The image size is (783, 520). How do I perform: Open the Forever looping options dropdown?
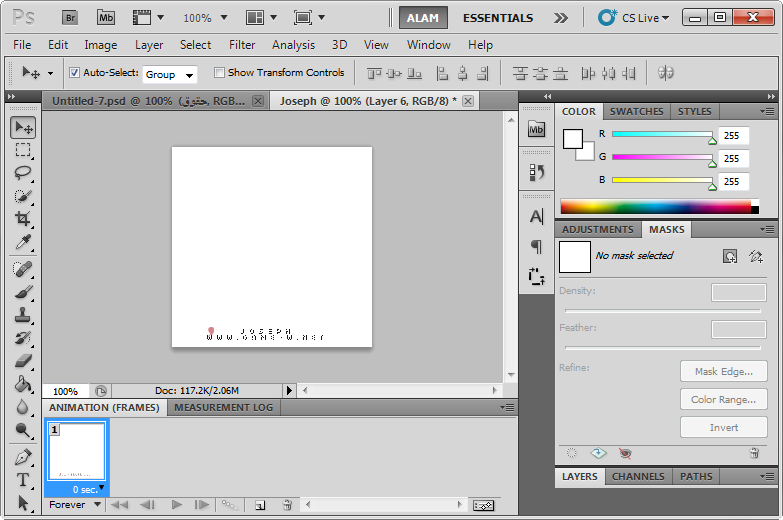[x=76, y=505]
